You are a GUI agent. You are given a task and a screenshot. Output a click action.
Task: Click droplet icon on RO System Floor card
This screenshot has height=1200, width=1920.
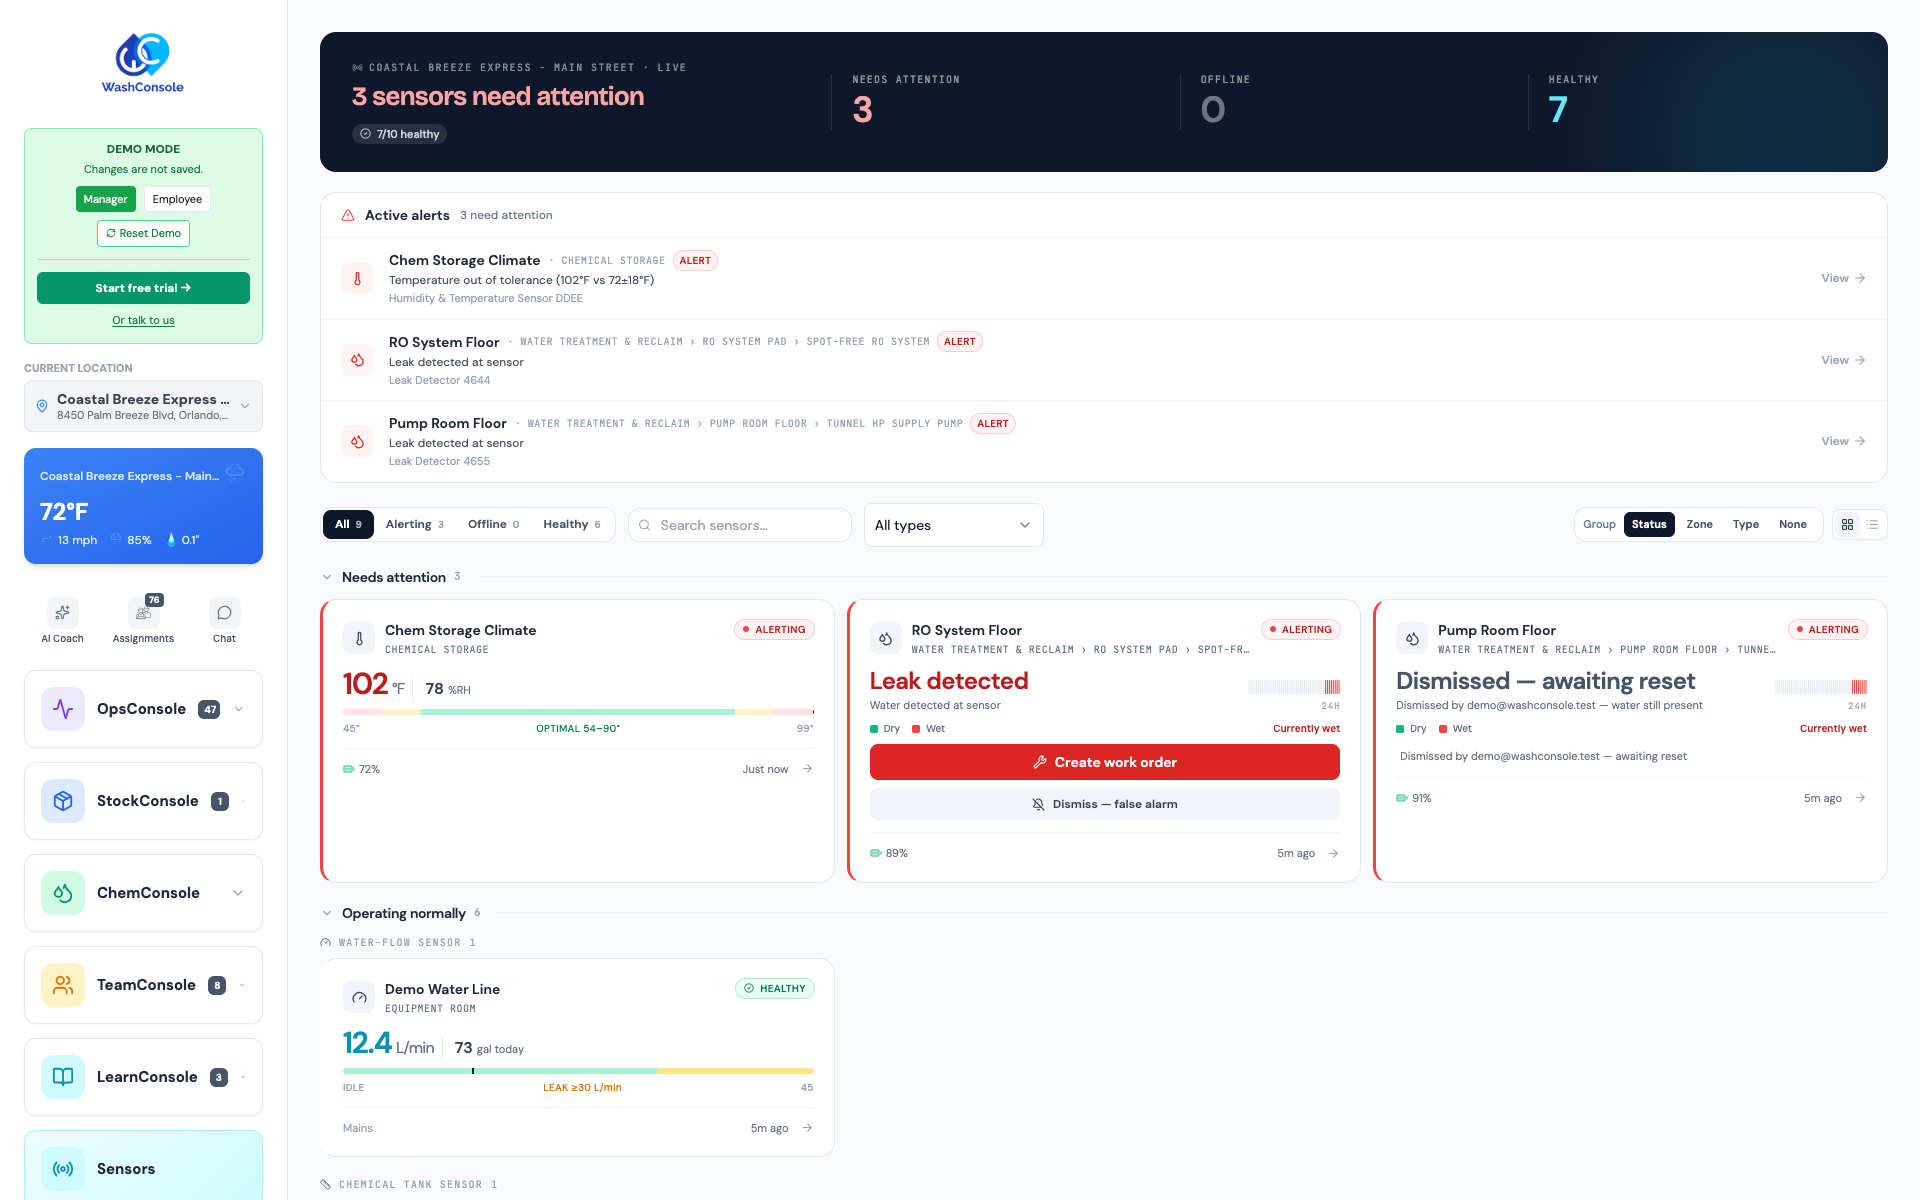click(885, 638)
